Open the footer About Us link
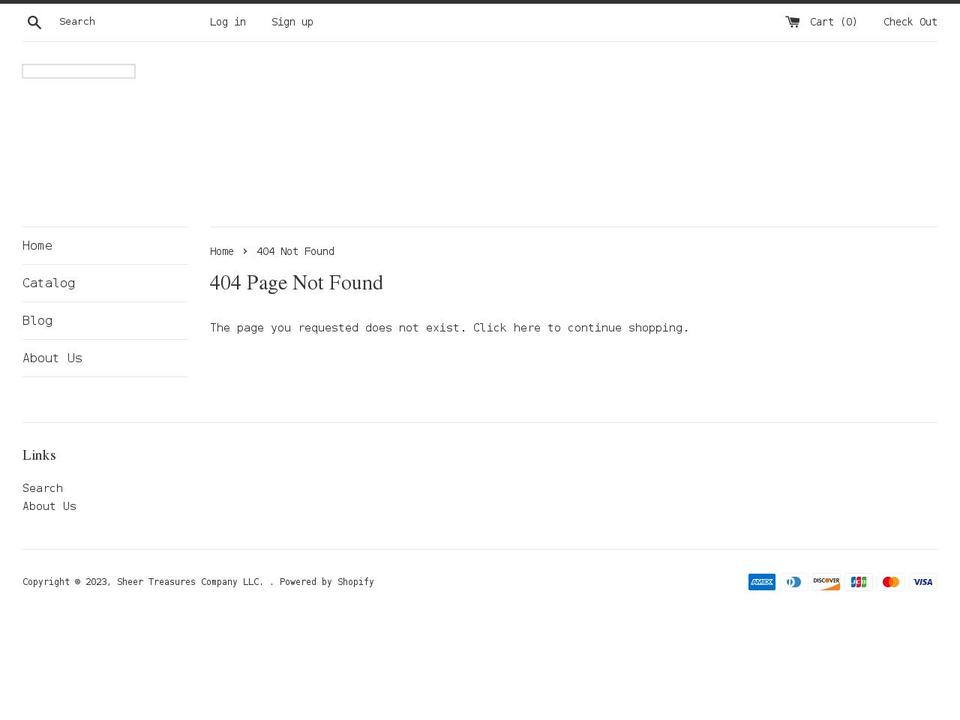The width and height of the screenshot is (960, 720). [x=50, y=506]
